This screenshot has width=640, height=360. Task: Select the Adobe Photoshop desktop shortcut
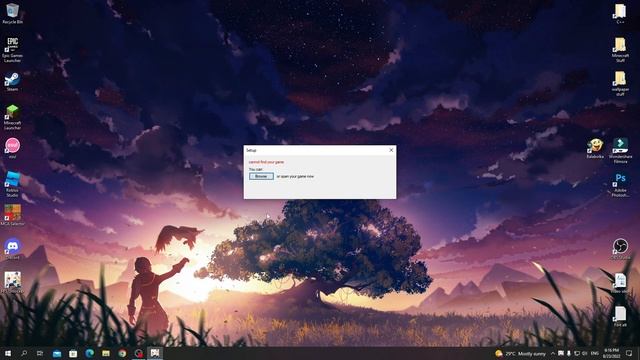coord(620,185)
